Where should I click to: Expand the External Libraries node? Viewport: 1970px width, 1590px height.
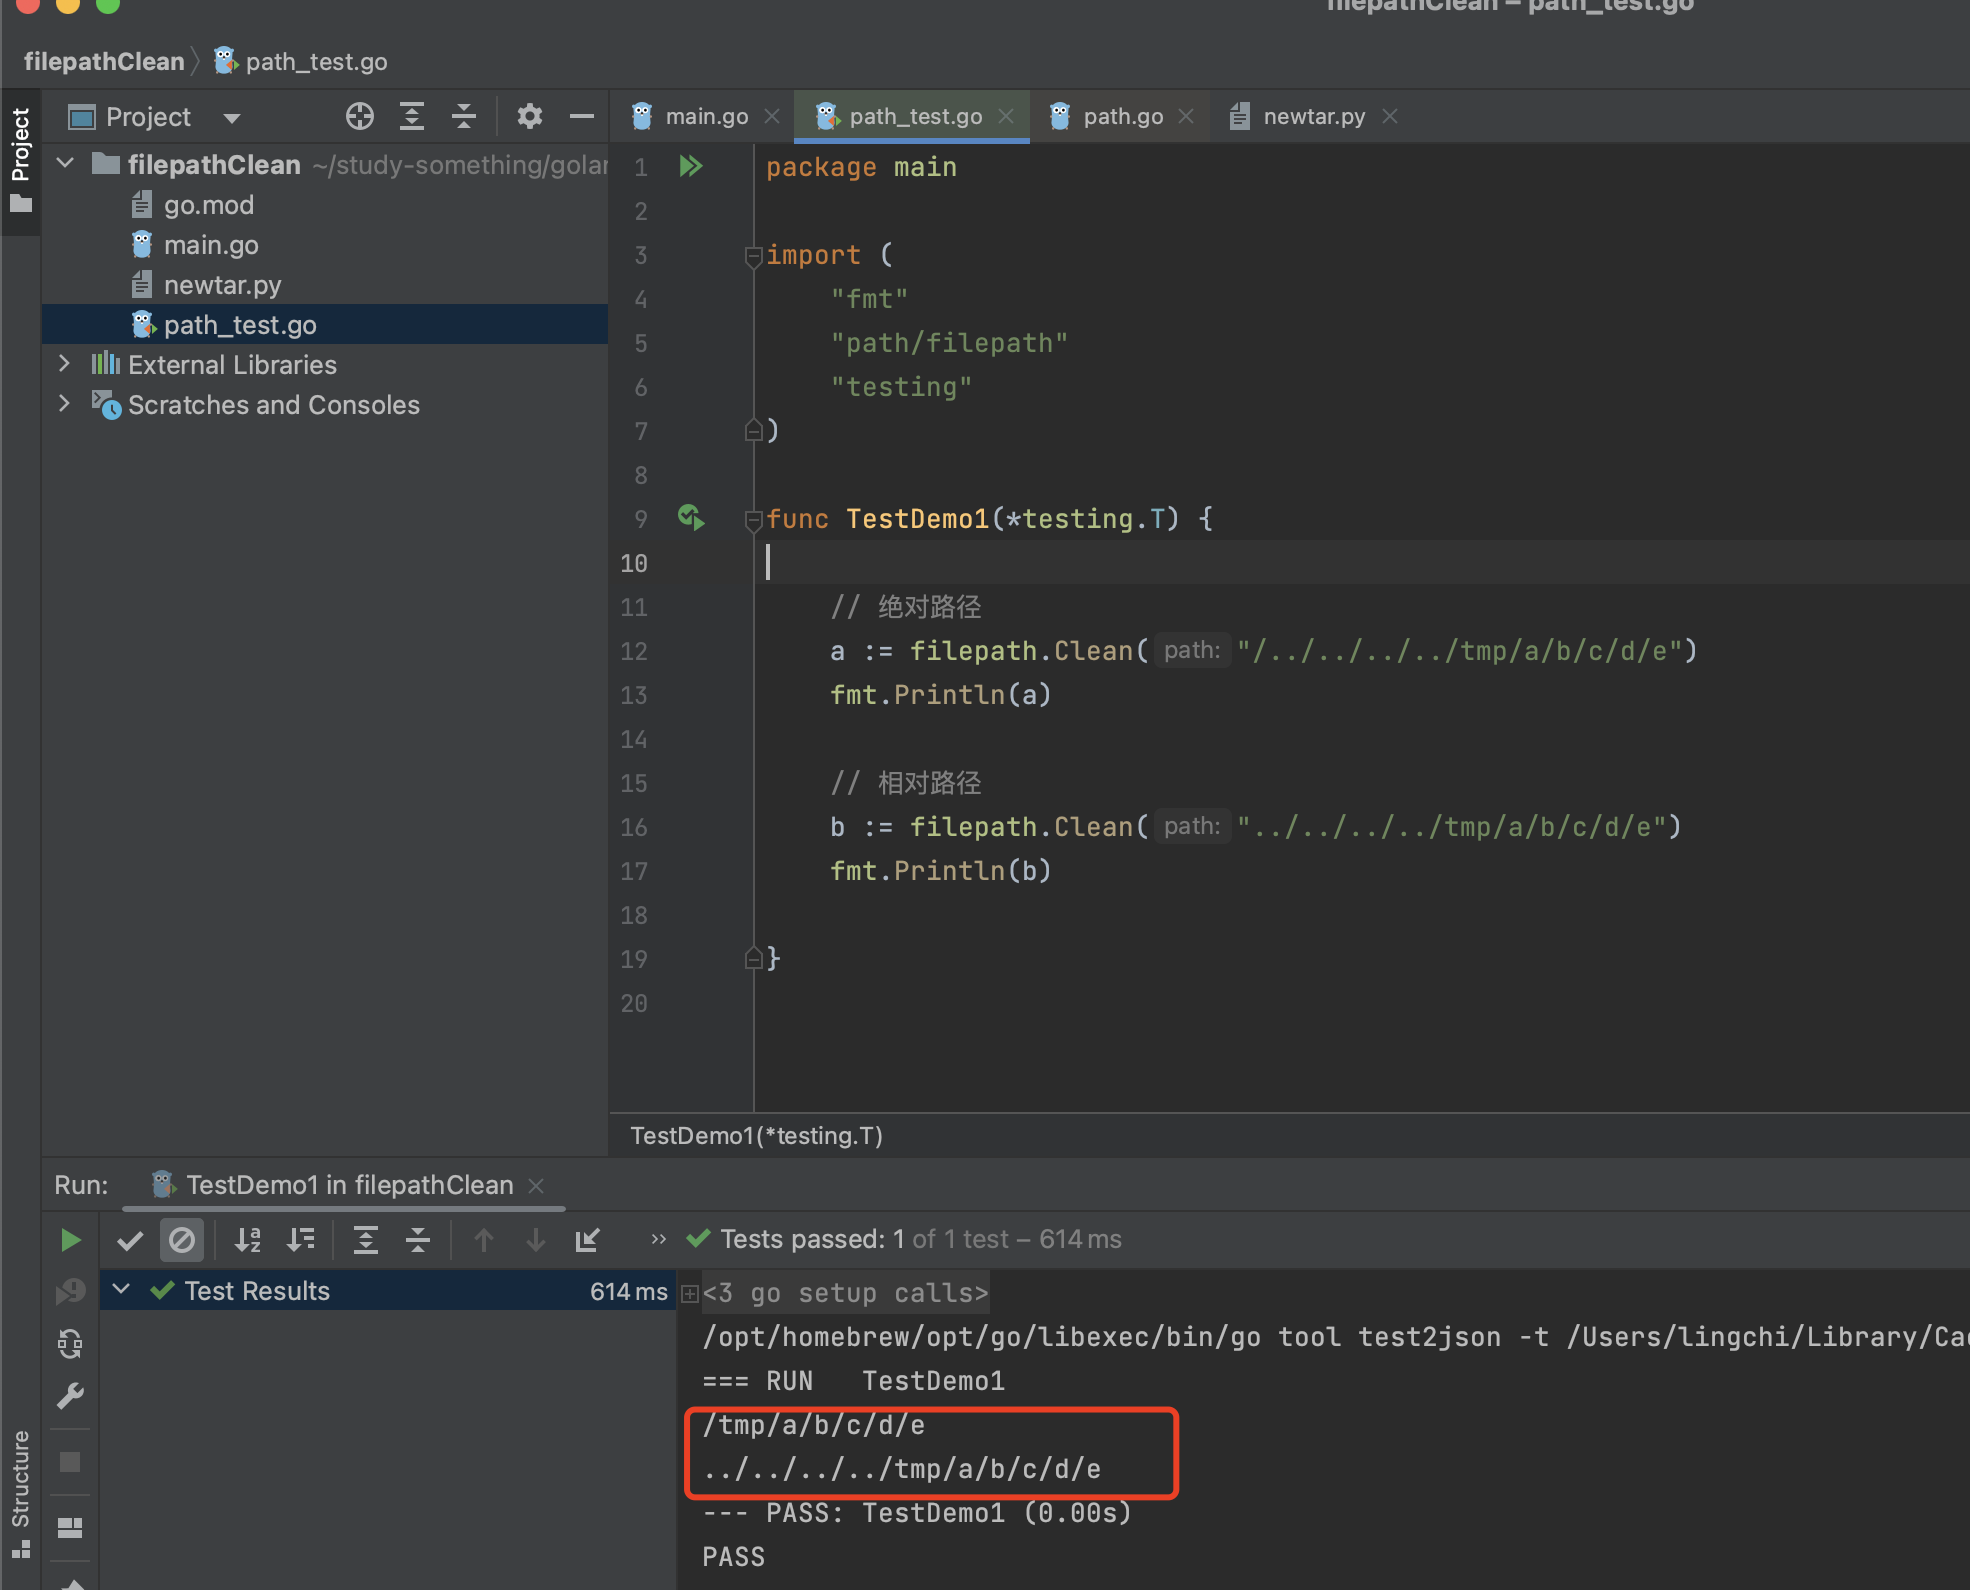tap(65, 364)
